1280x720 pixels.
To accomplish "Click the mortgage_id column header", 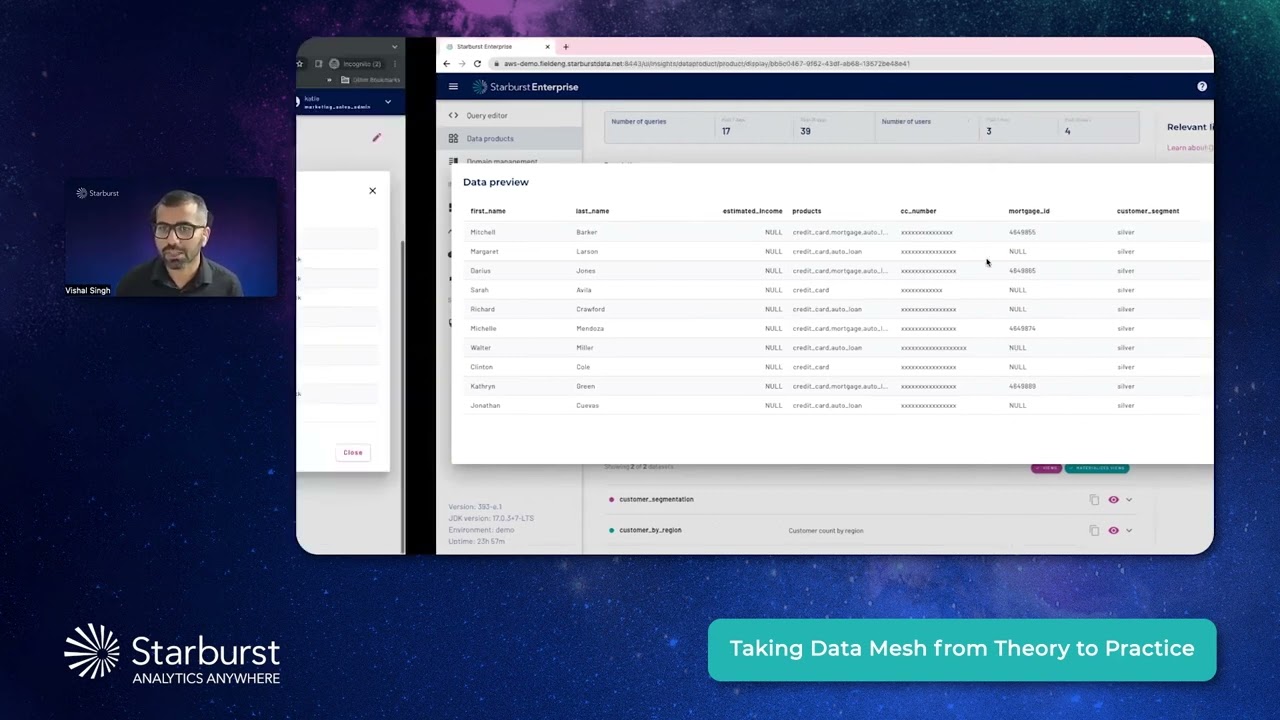I will (1029, 211).
